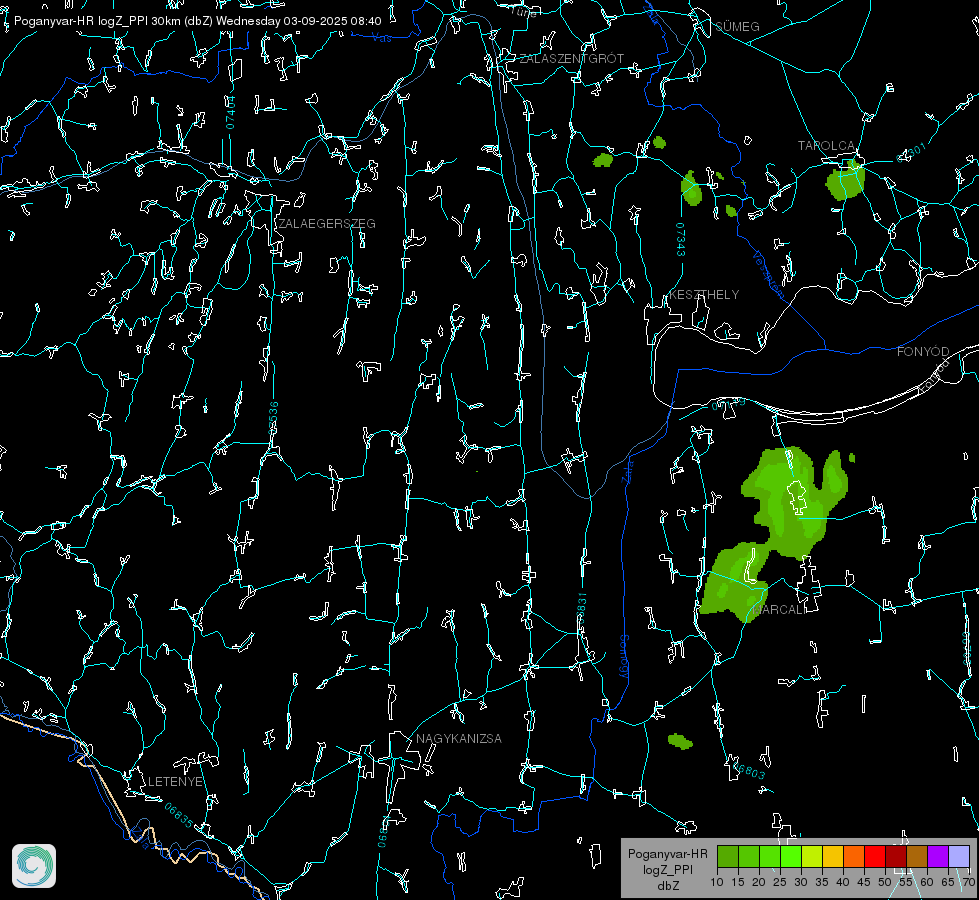
Task: Select the 30-35 dBZ yellow-green legend swatch
Action: pyautogui.click(x=812, y=856)
